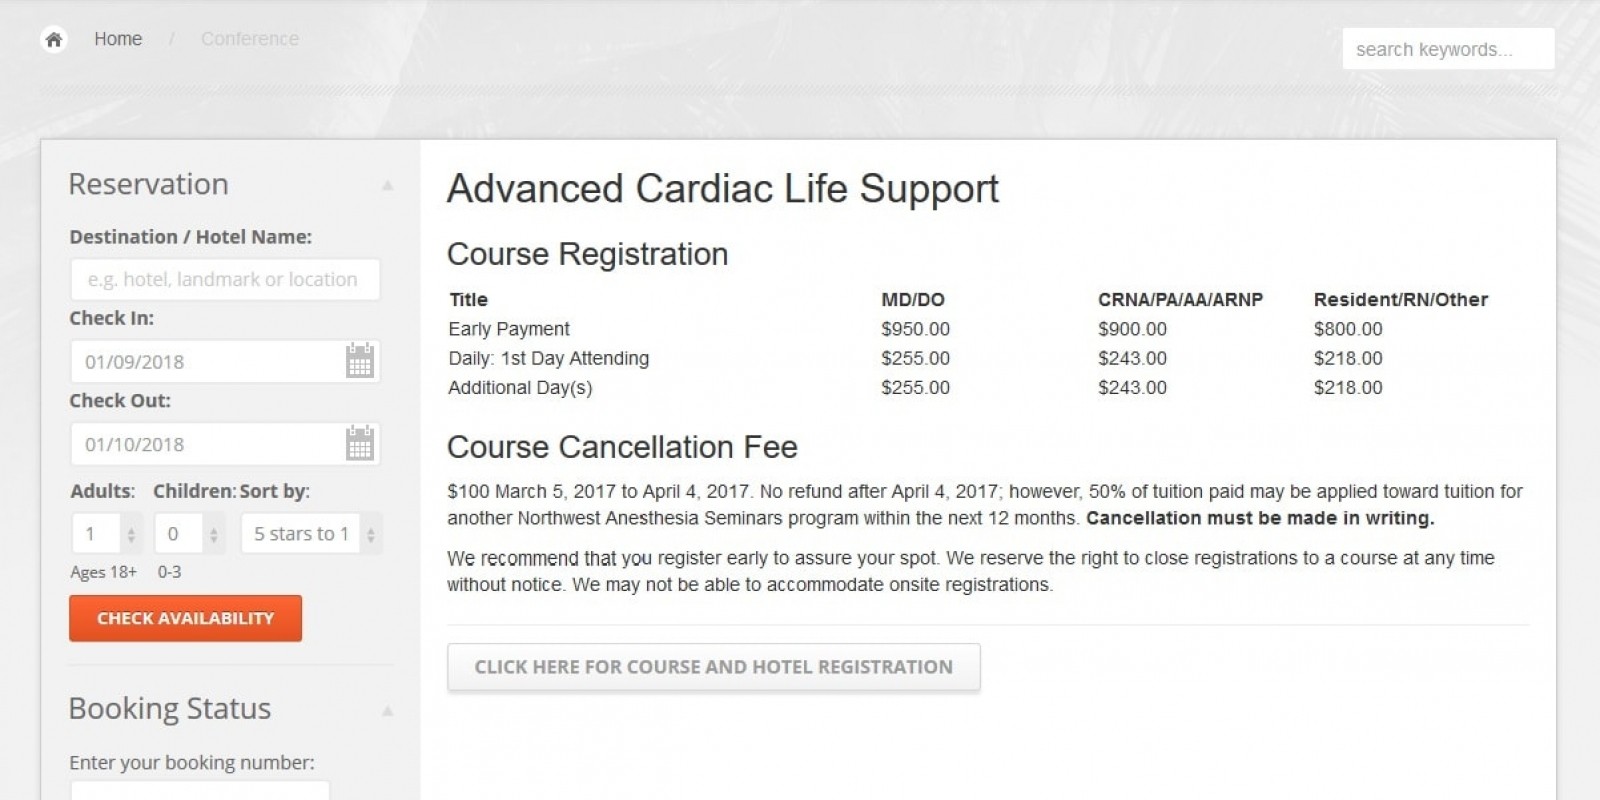Go to the Home breadcrumb link
Image resolution: width=1600 pixels, height=800 pixels.
[x=118, y=39]
